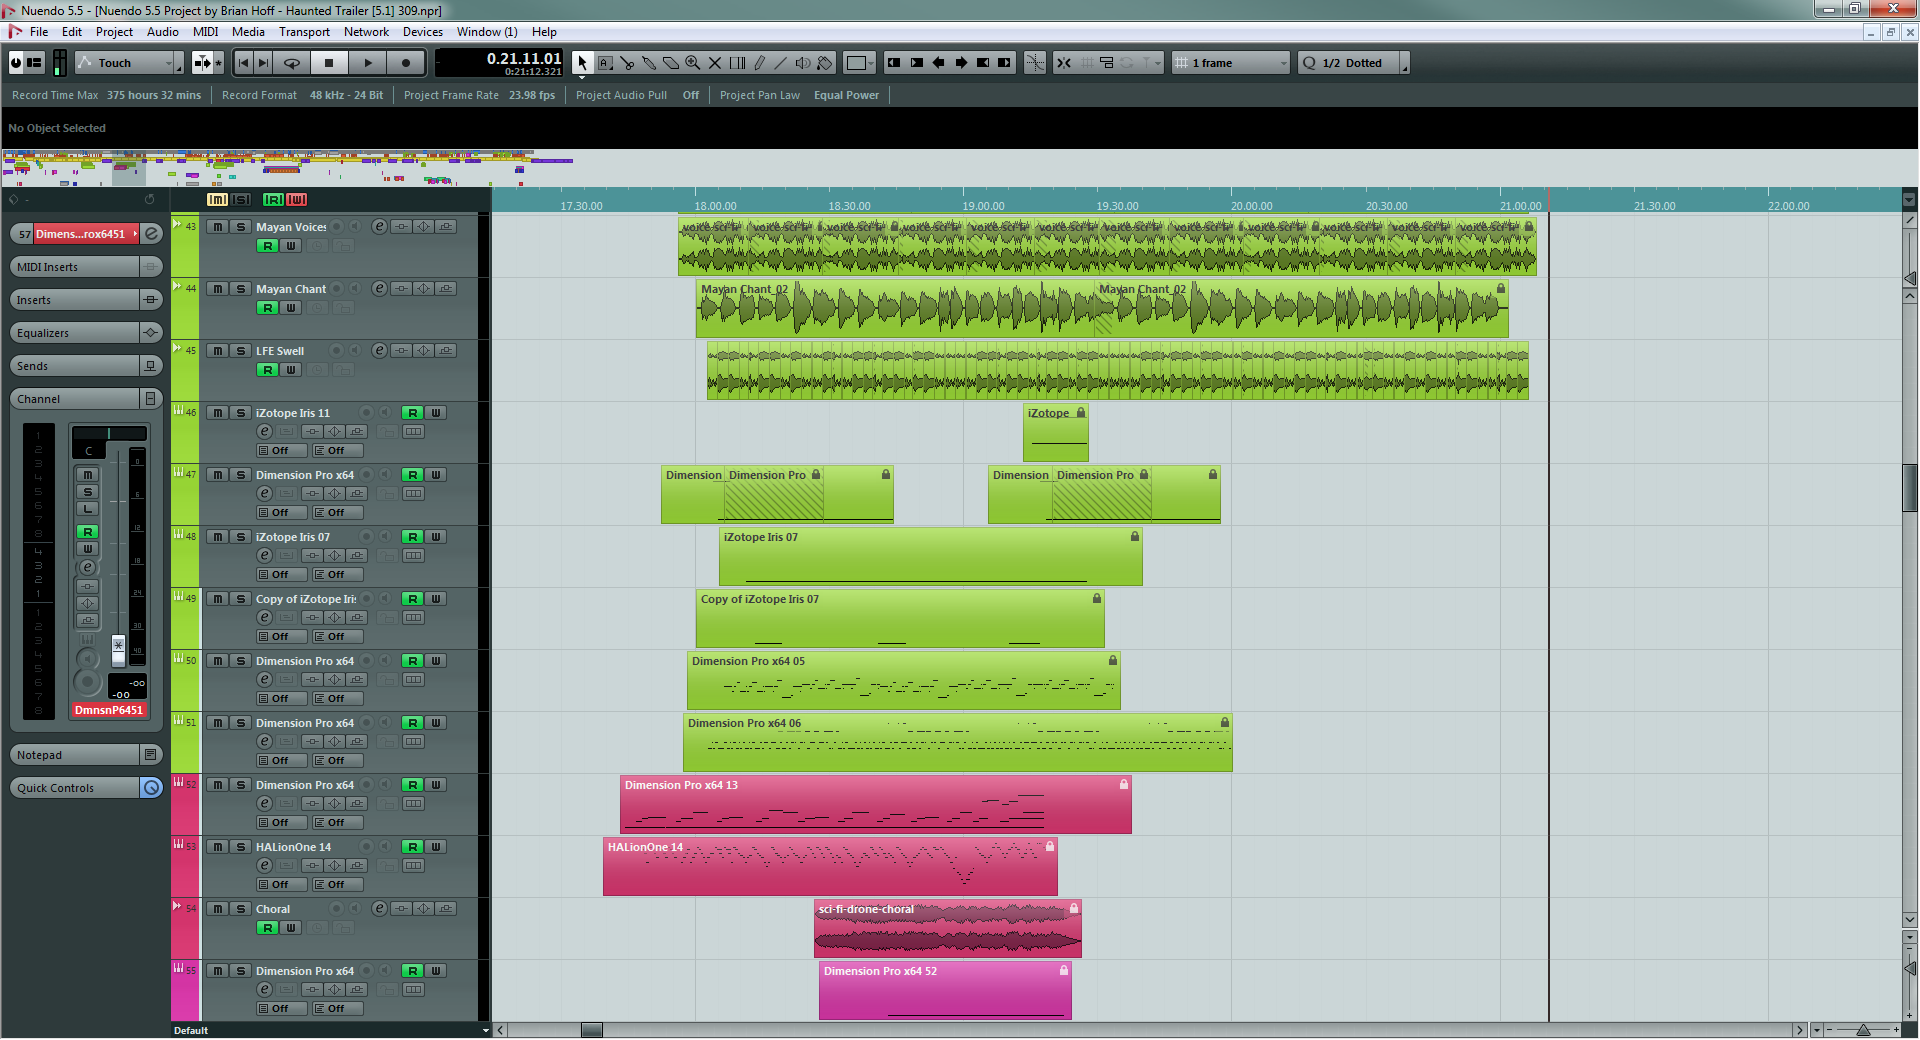Open the color selector dropdown in toolbar
The width and height of the screenshot is (1920, 1040).
[859, 63]
